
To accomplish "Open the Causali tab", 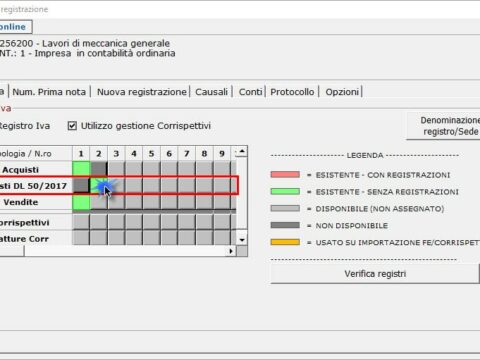I will point(211,92).
